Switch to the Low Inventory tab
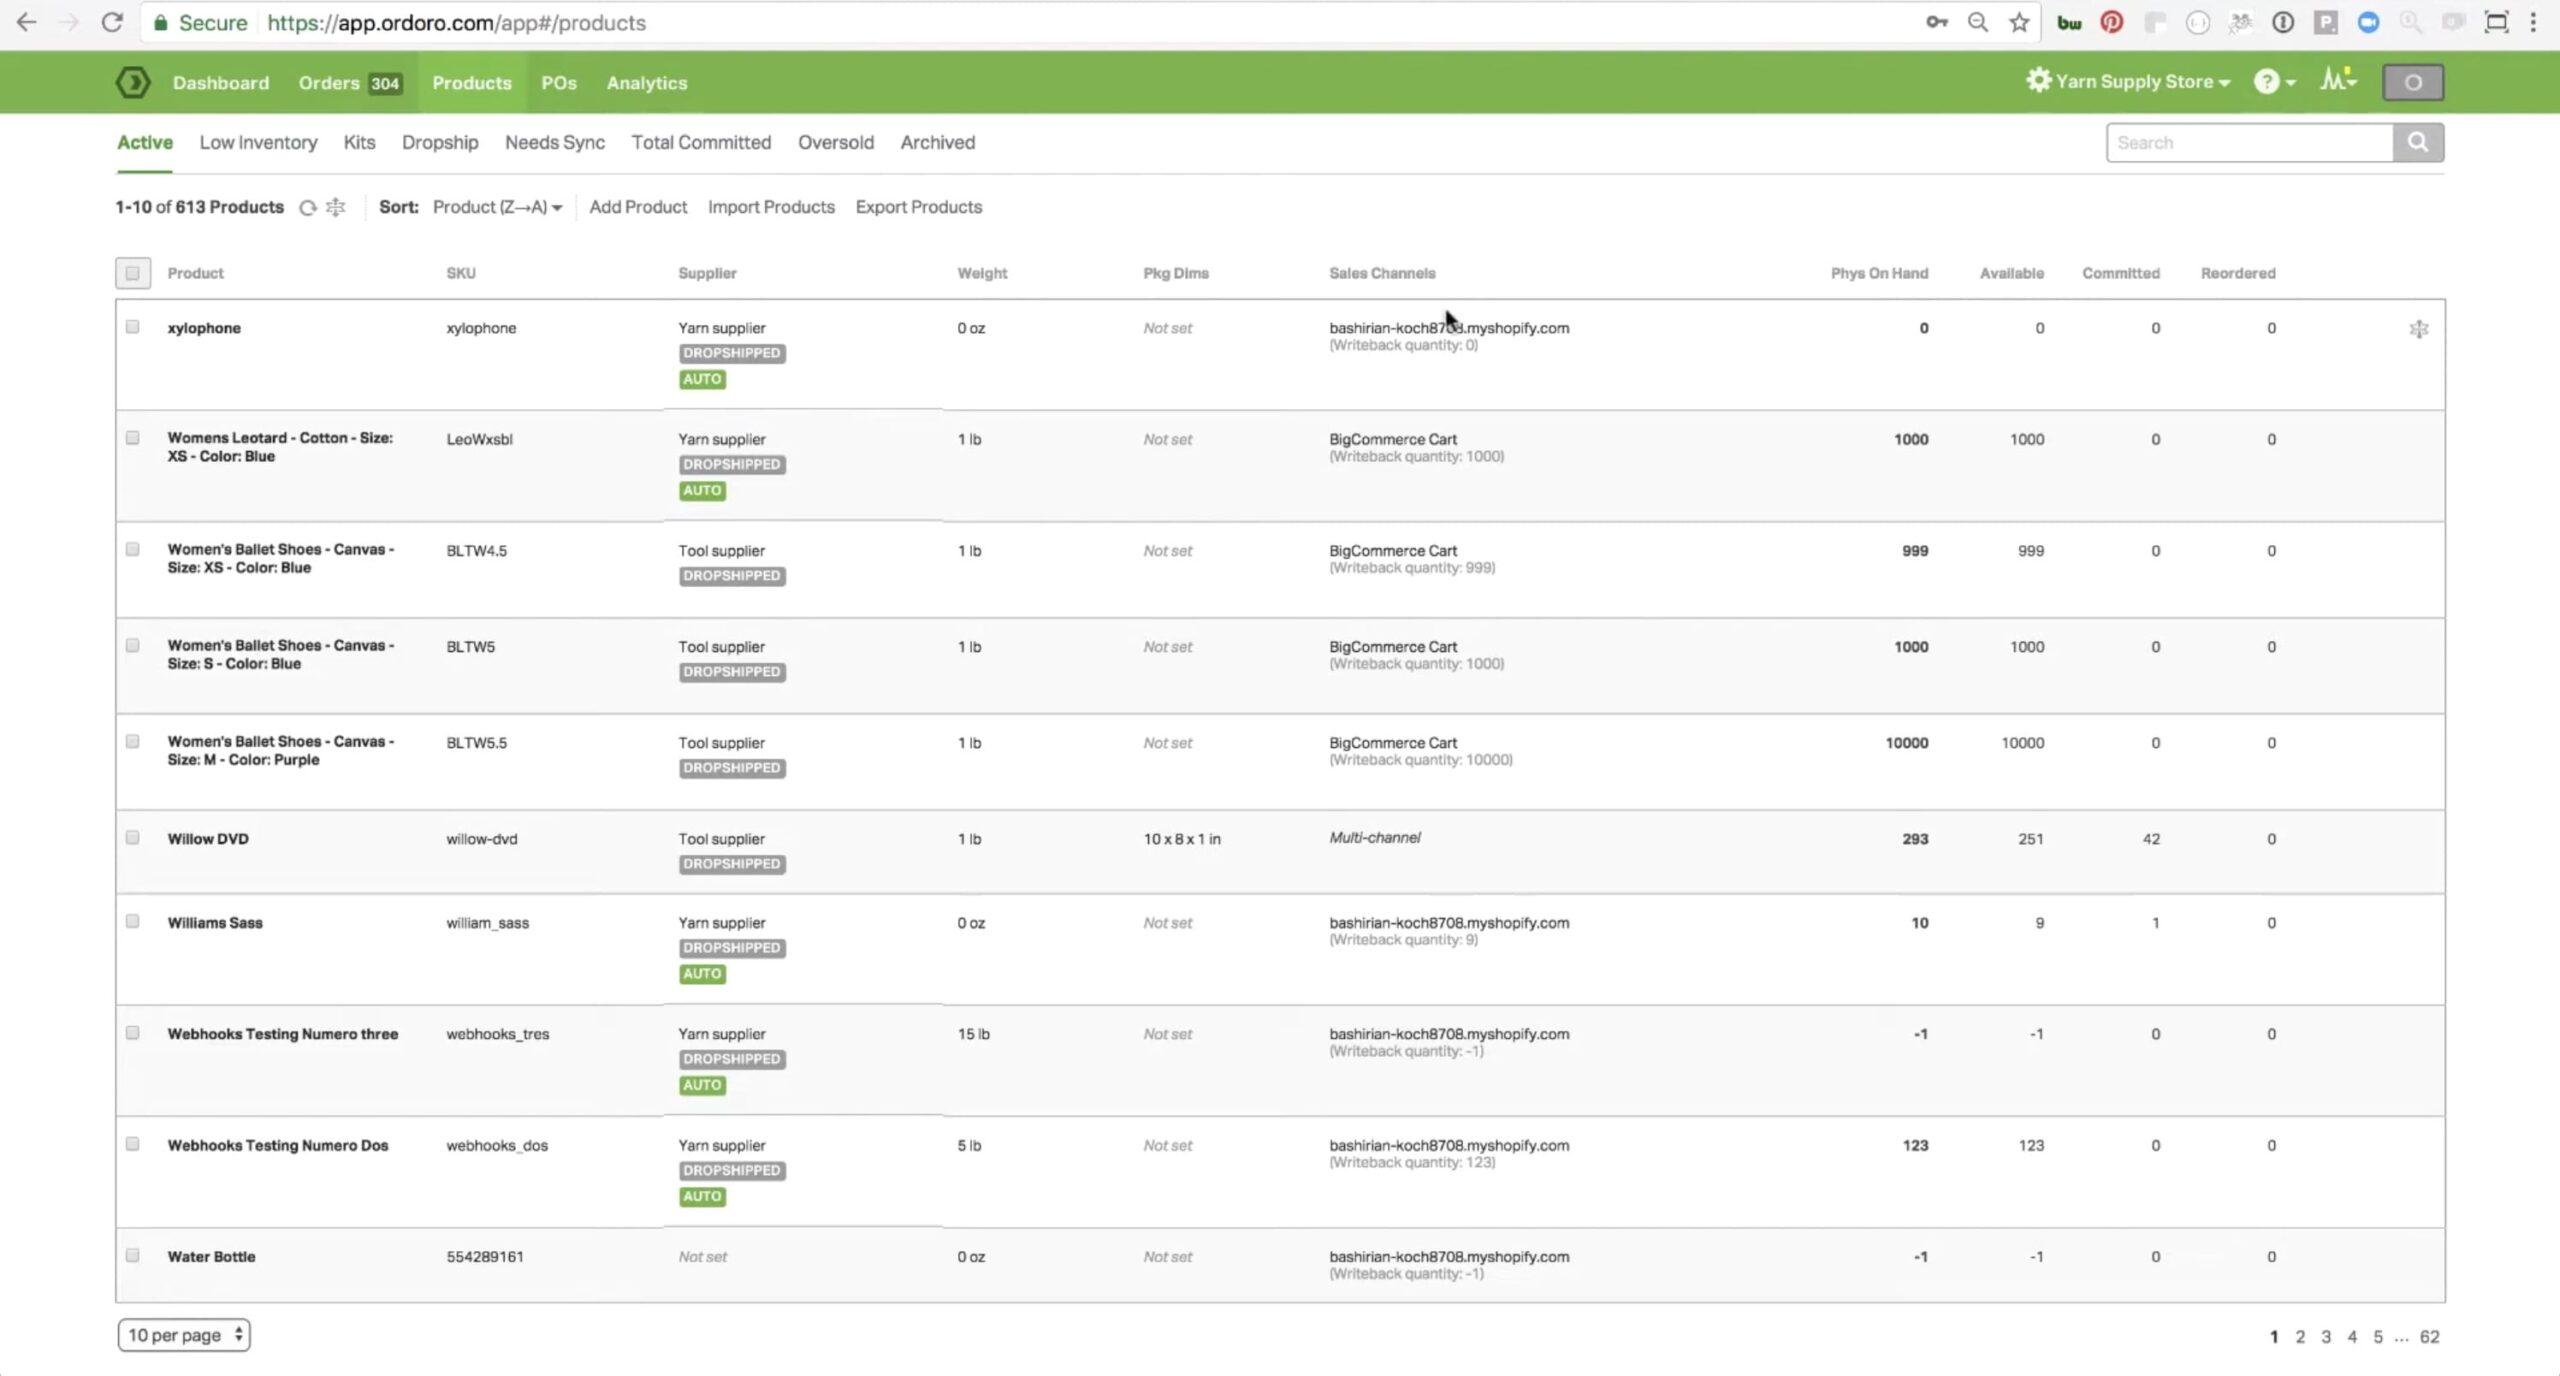2560x1376 pixels. point(258,142)
